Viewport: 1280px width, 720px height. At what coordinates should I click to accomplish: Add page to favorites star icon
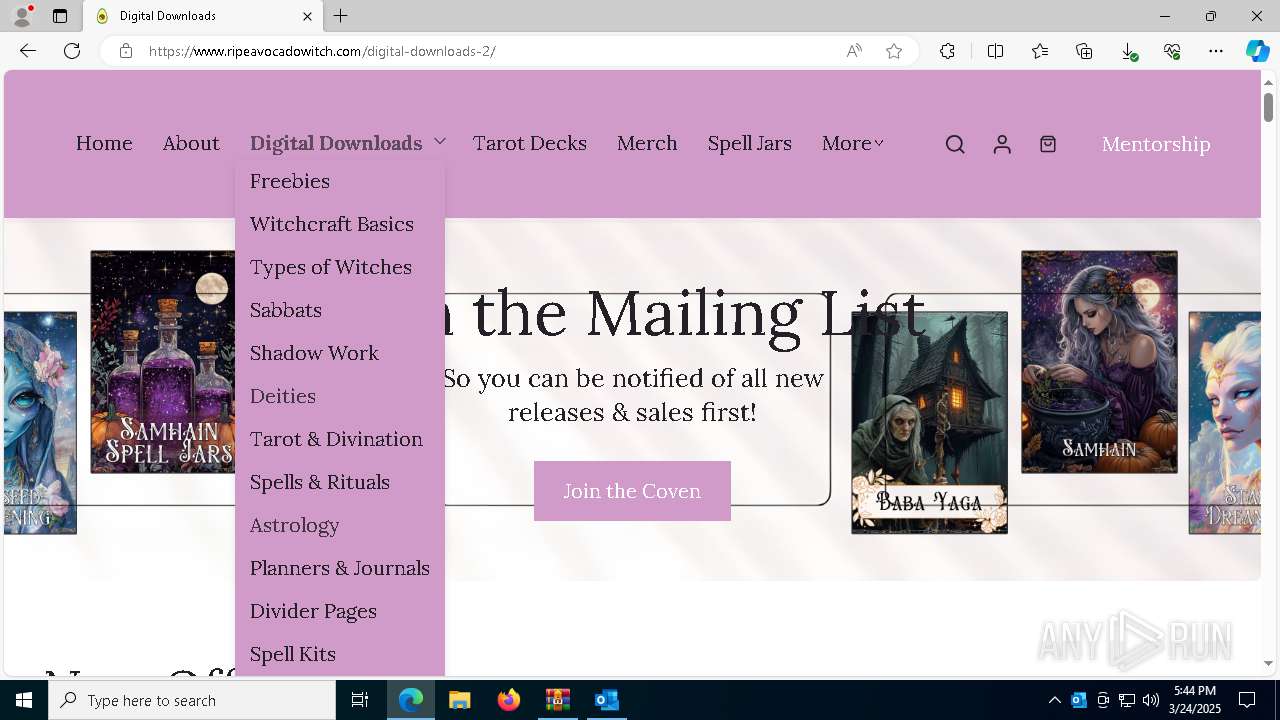[894, 51]
